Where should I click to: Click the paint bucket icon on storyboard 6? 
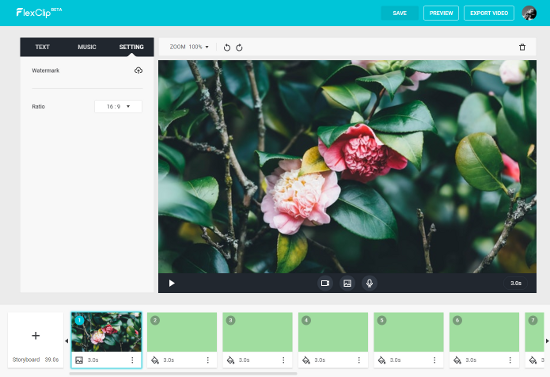click(457, 360)
